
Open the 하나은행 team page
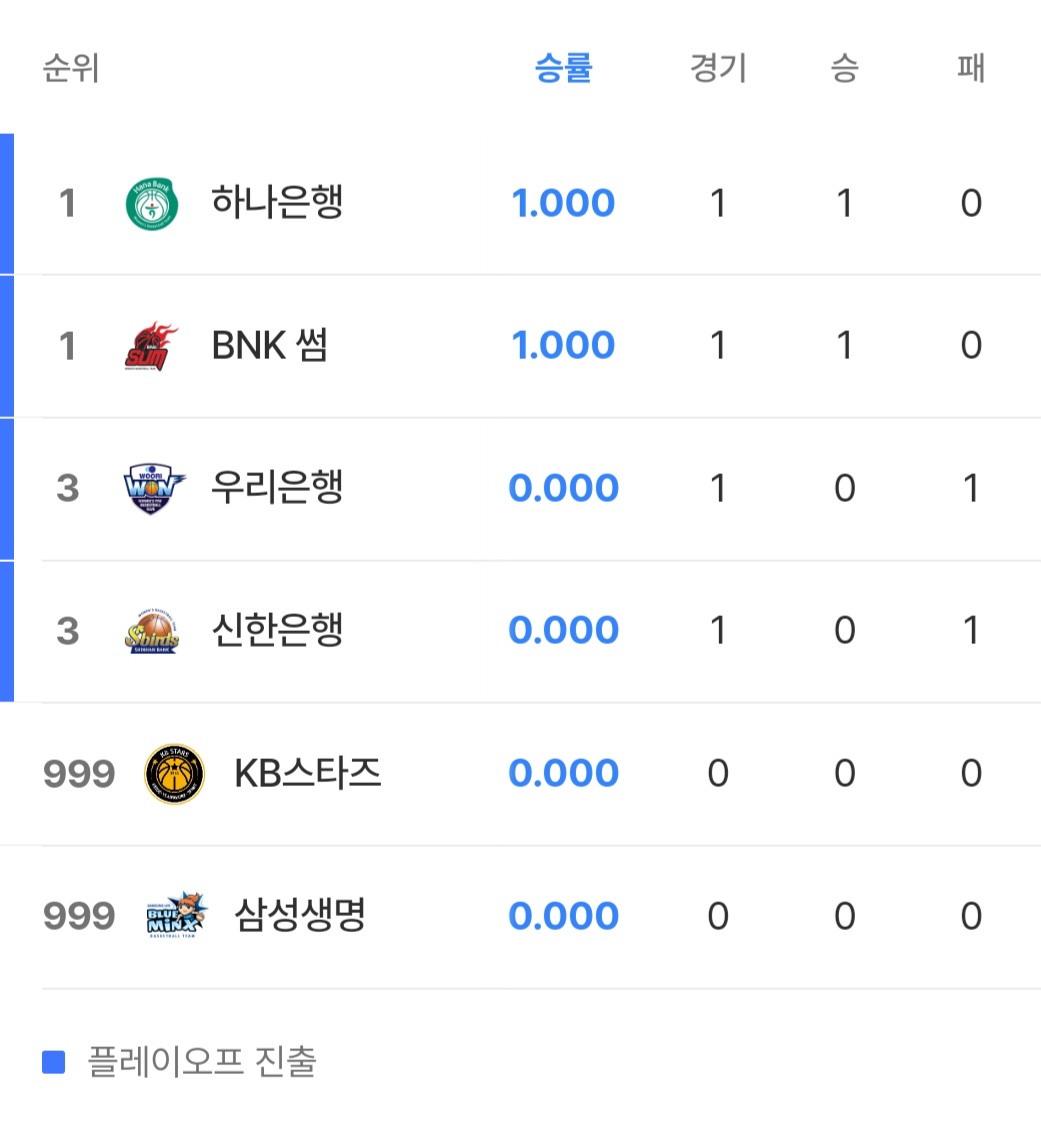pyautogui.click(x=277, y=203)
